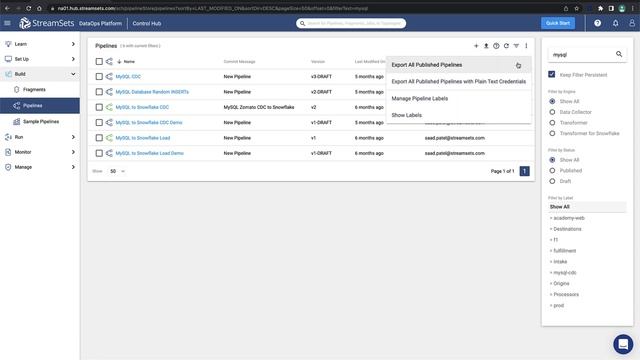Choose Show Labels menu entry
The width and height of the screenshot is (640, 360).
point(458,115)
